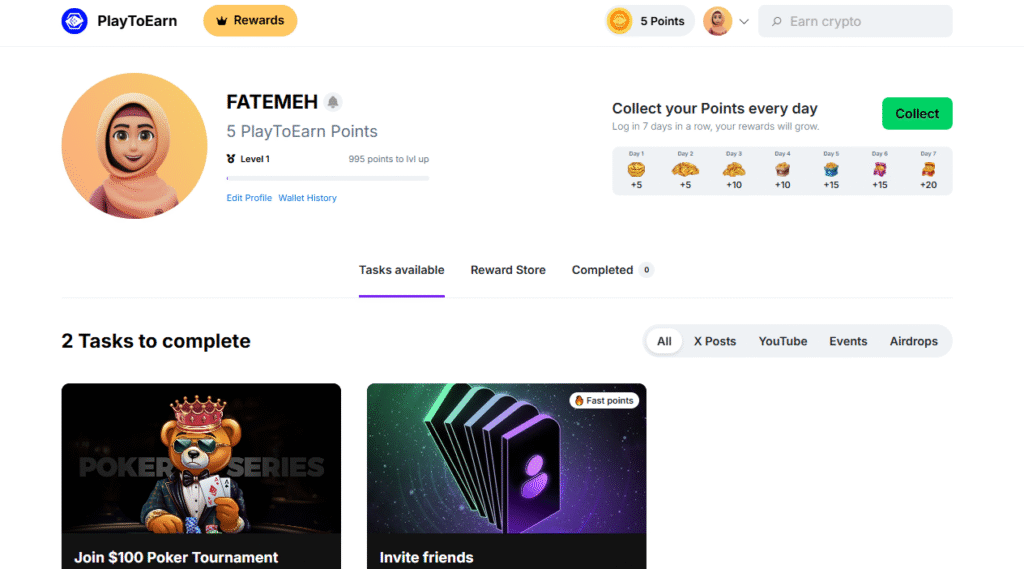Click the level progress bar

click(x=328, y=178)
